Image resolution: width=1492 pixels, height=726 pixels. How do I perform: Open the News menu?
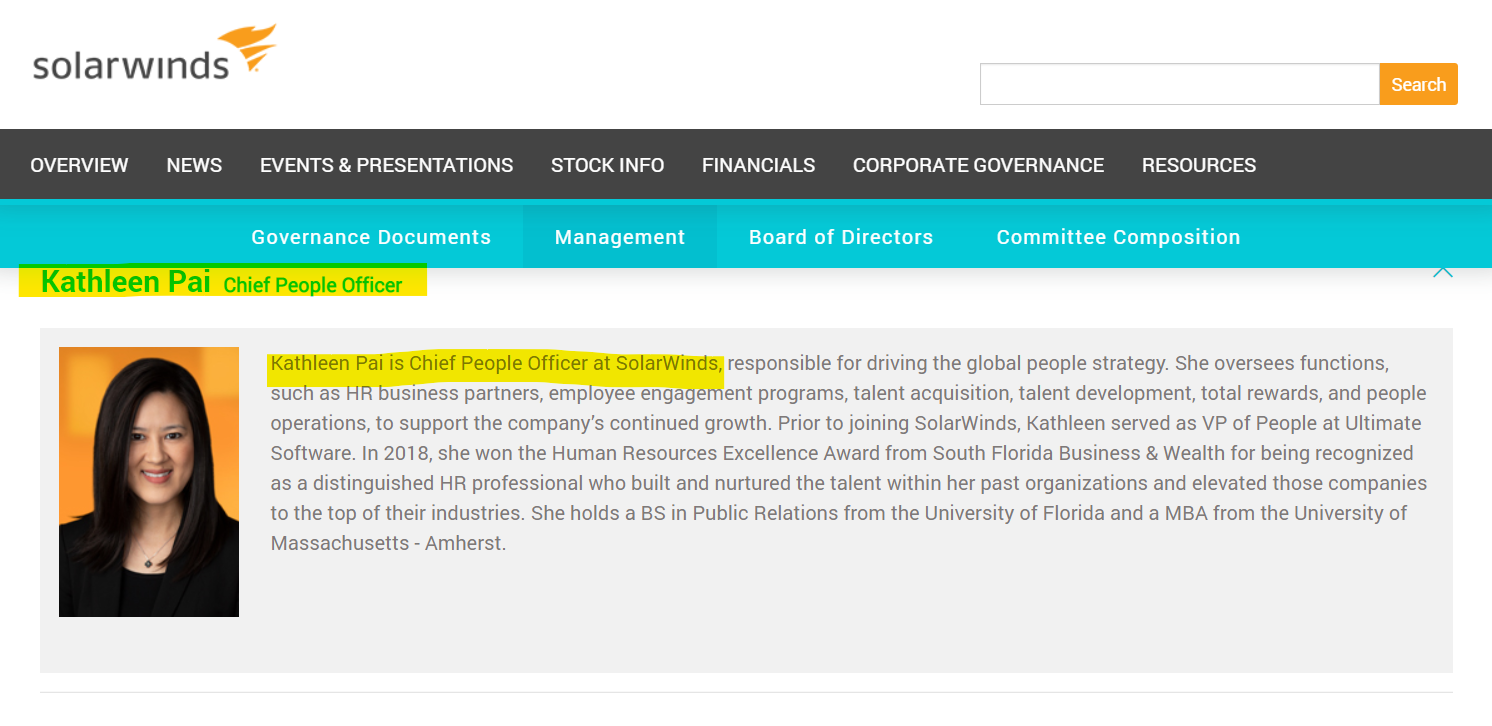194,165
